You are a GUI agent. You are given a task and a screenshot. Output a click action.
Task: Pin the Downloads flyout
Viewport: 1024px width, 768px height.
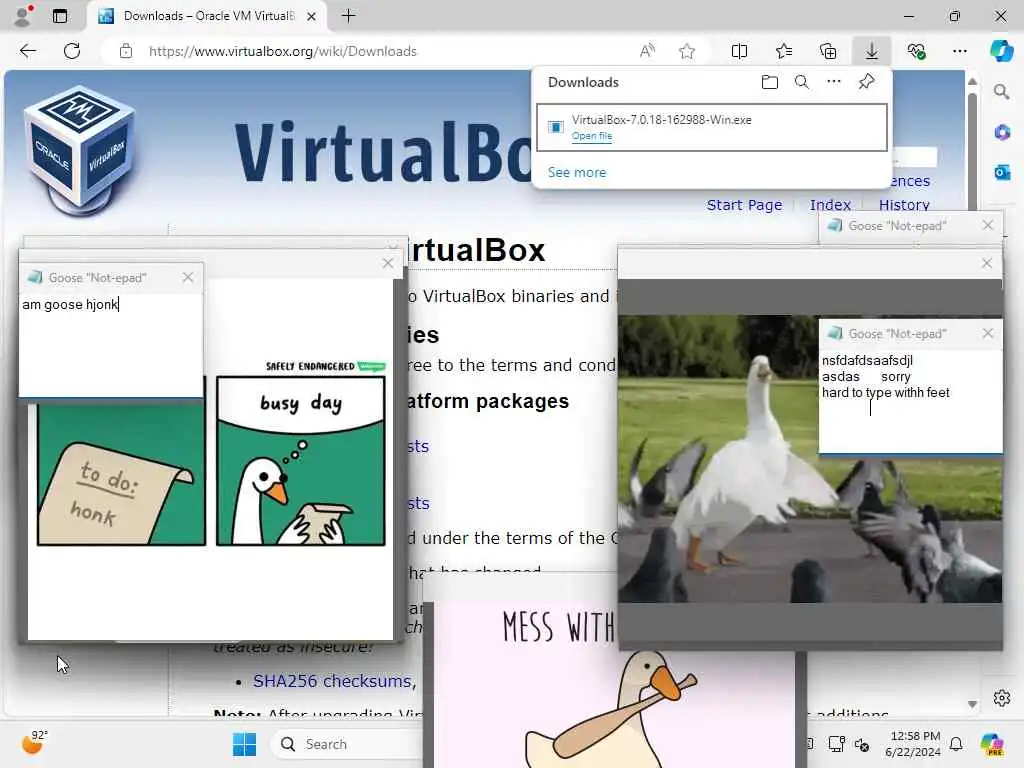tap(866, 82)
